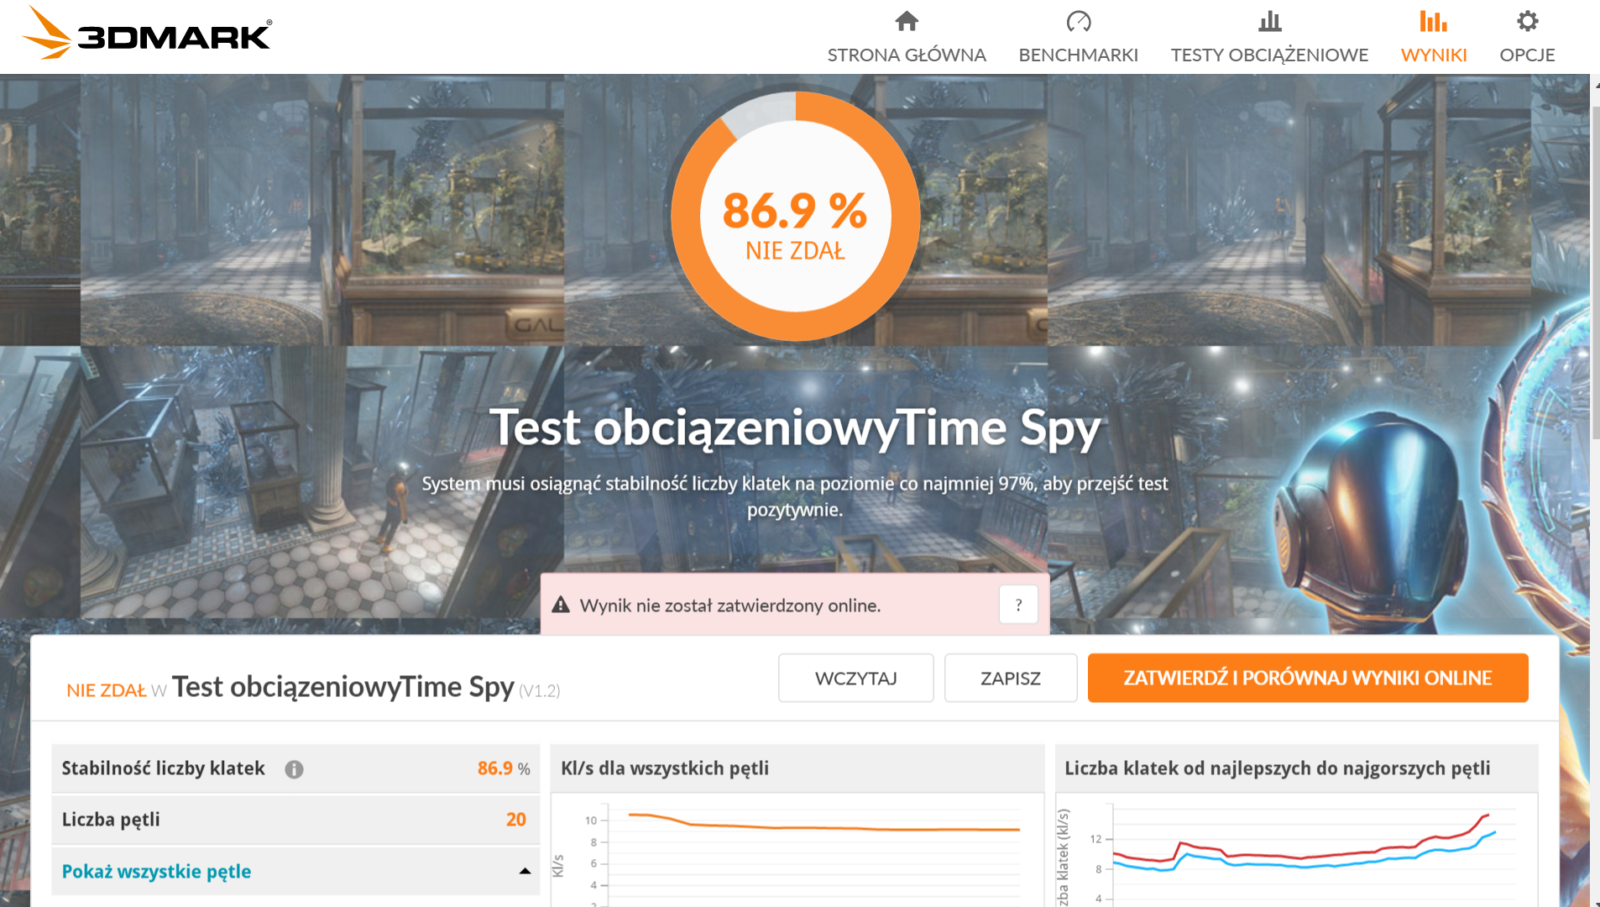Click arrow at right of Pokaż wszystkie pętle row
The image size is (1600, 907).
click(524, 871)
